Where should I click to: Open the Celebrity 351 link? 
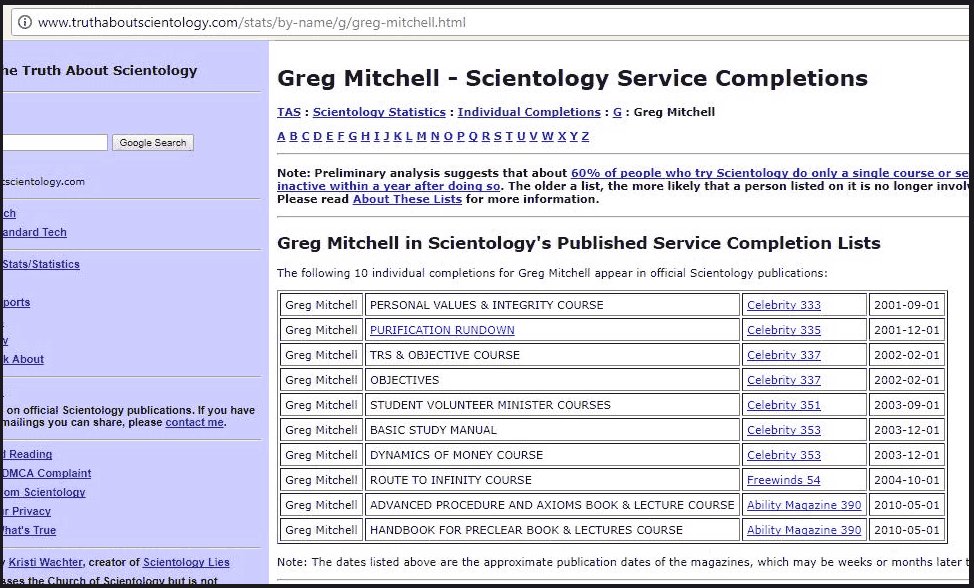click(x=784, y=405)
